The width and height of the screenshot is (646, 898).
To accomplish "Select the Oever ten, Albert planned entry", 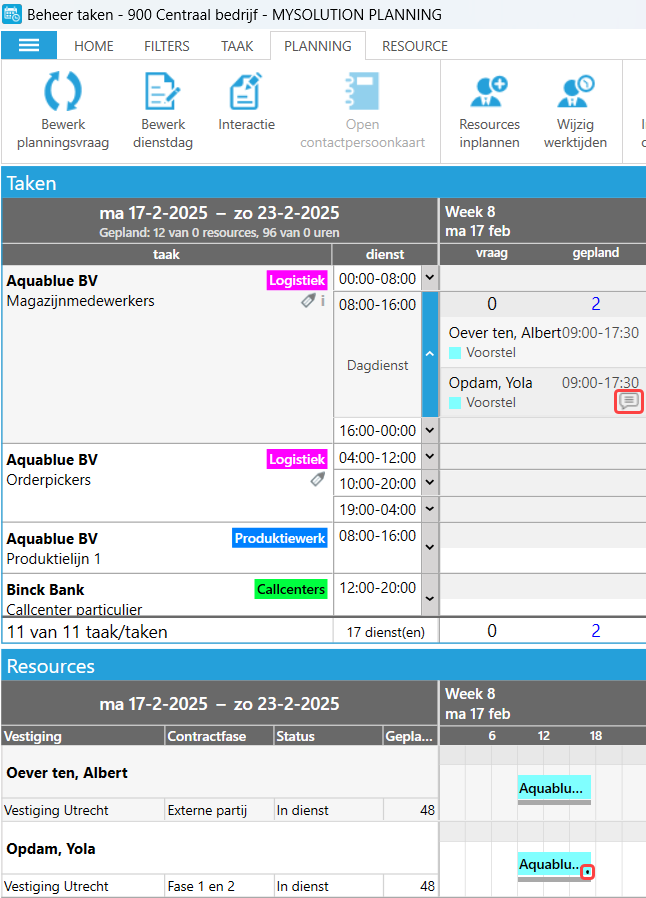I will pyautogui.click(x=542, y=342).
